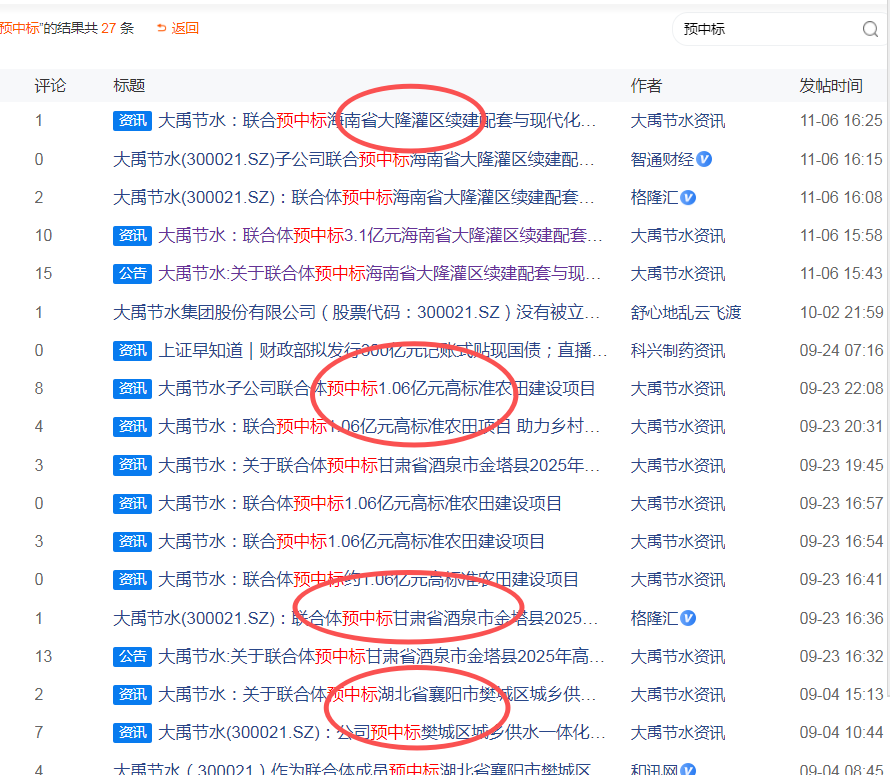Open post 联合预中标1.06亿元高标准农田项目 助力乡村

pyautogui.click(x=379, y=426)
